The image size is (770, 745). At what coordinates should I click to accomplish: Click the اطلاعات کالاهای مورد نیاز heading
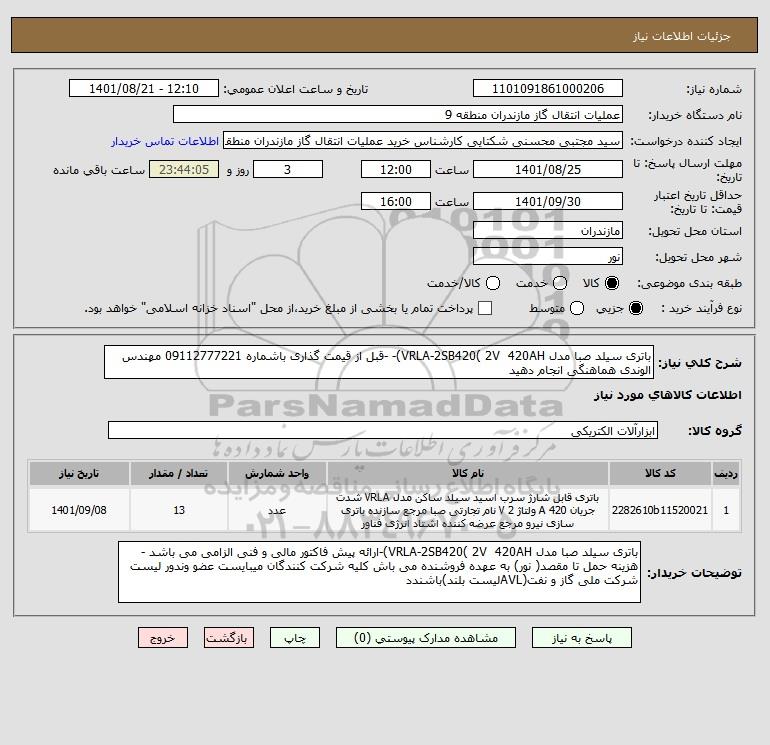pos(668,395)
